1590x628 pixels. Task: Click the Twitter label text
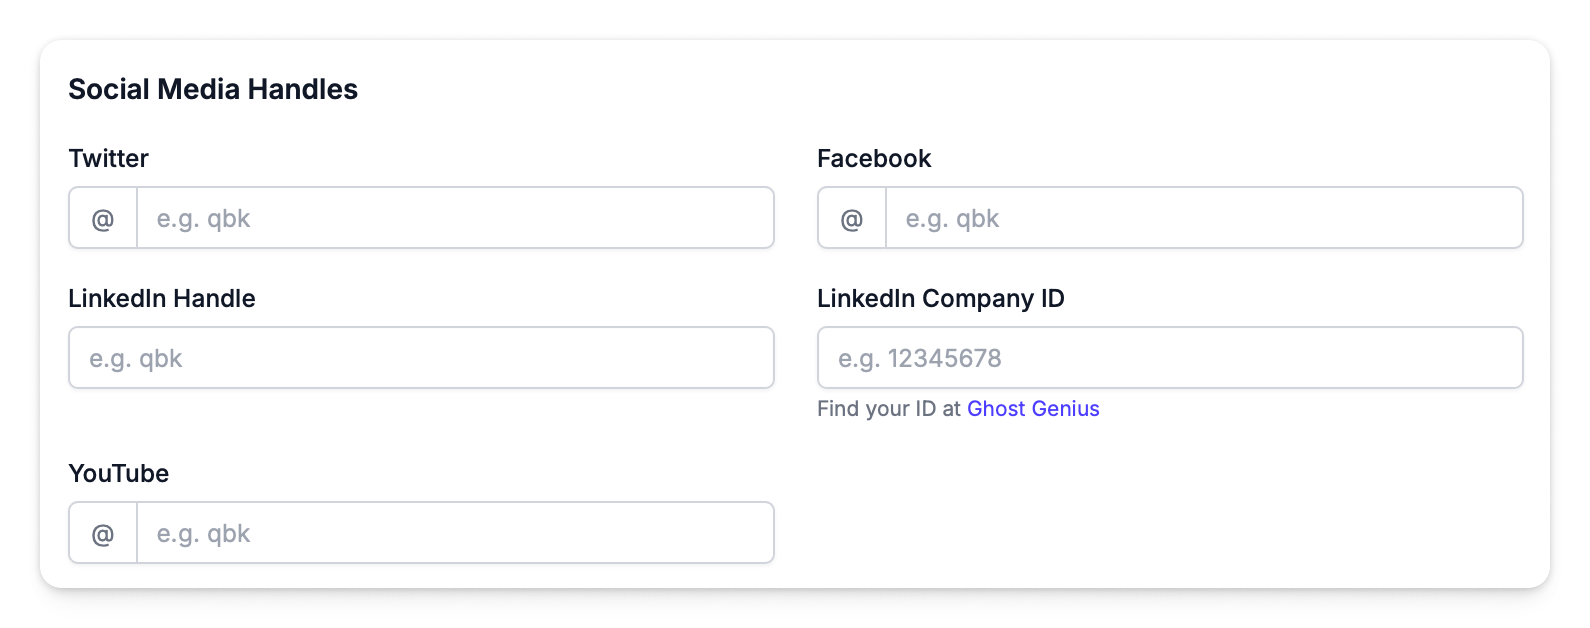(x=108, y=158)
